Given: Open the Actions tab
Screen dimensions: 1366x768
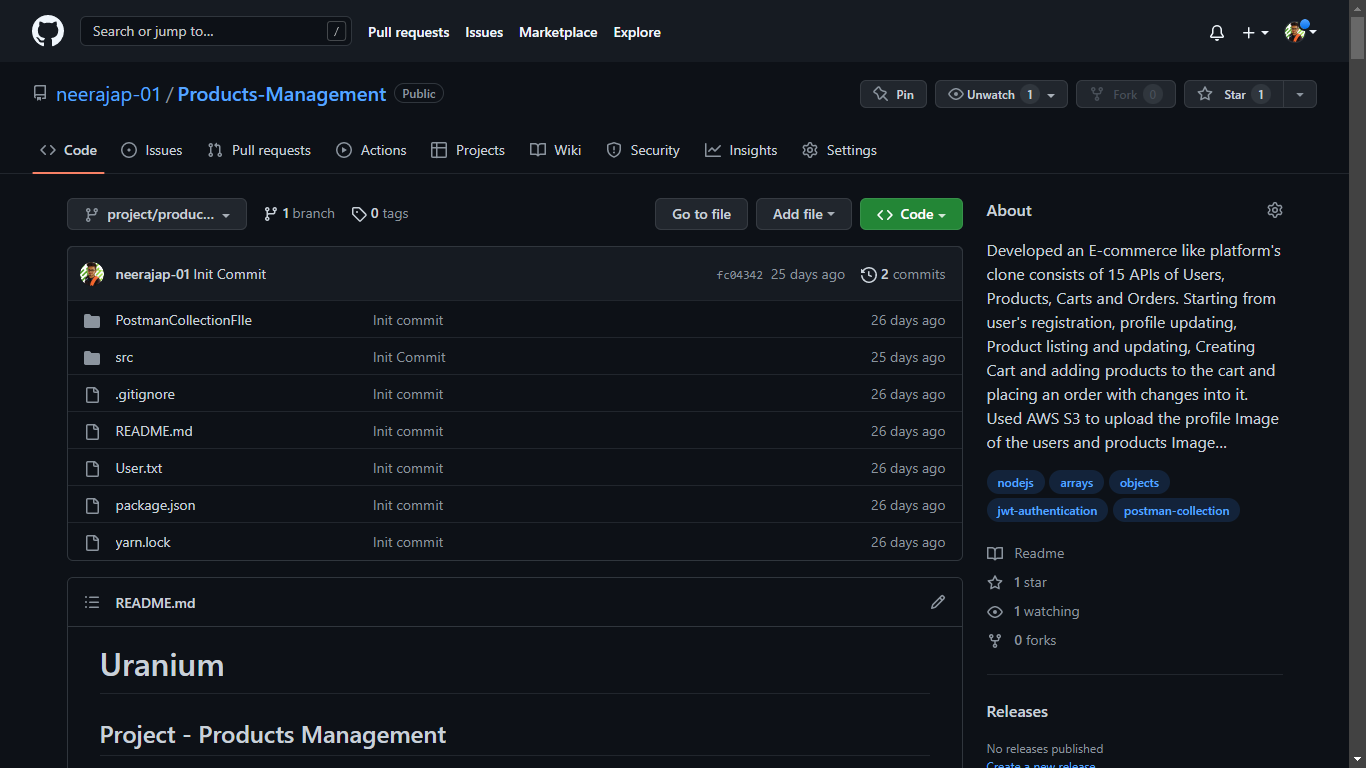Looking at the screenshot, I should (371, 150).
